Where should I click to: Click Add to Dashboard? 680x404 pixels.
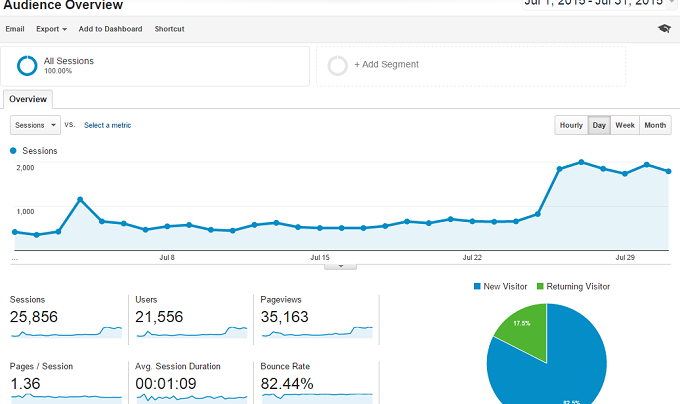pos(110,29)
